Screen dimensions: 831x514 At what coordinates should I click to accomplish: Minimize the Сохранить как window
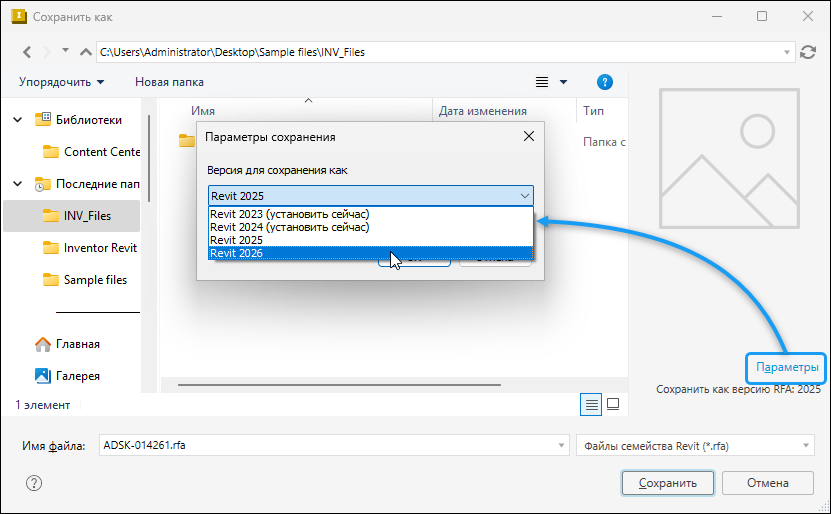717,16
